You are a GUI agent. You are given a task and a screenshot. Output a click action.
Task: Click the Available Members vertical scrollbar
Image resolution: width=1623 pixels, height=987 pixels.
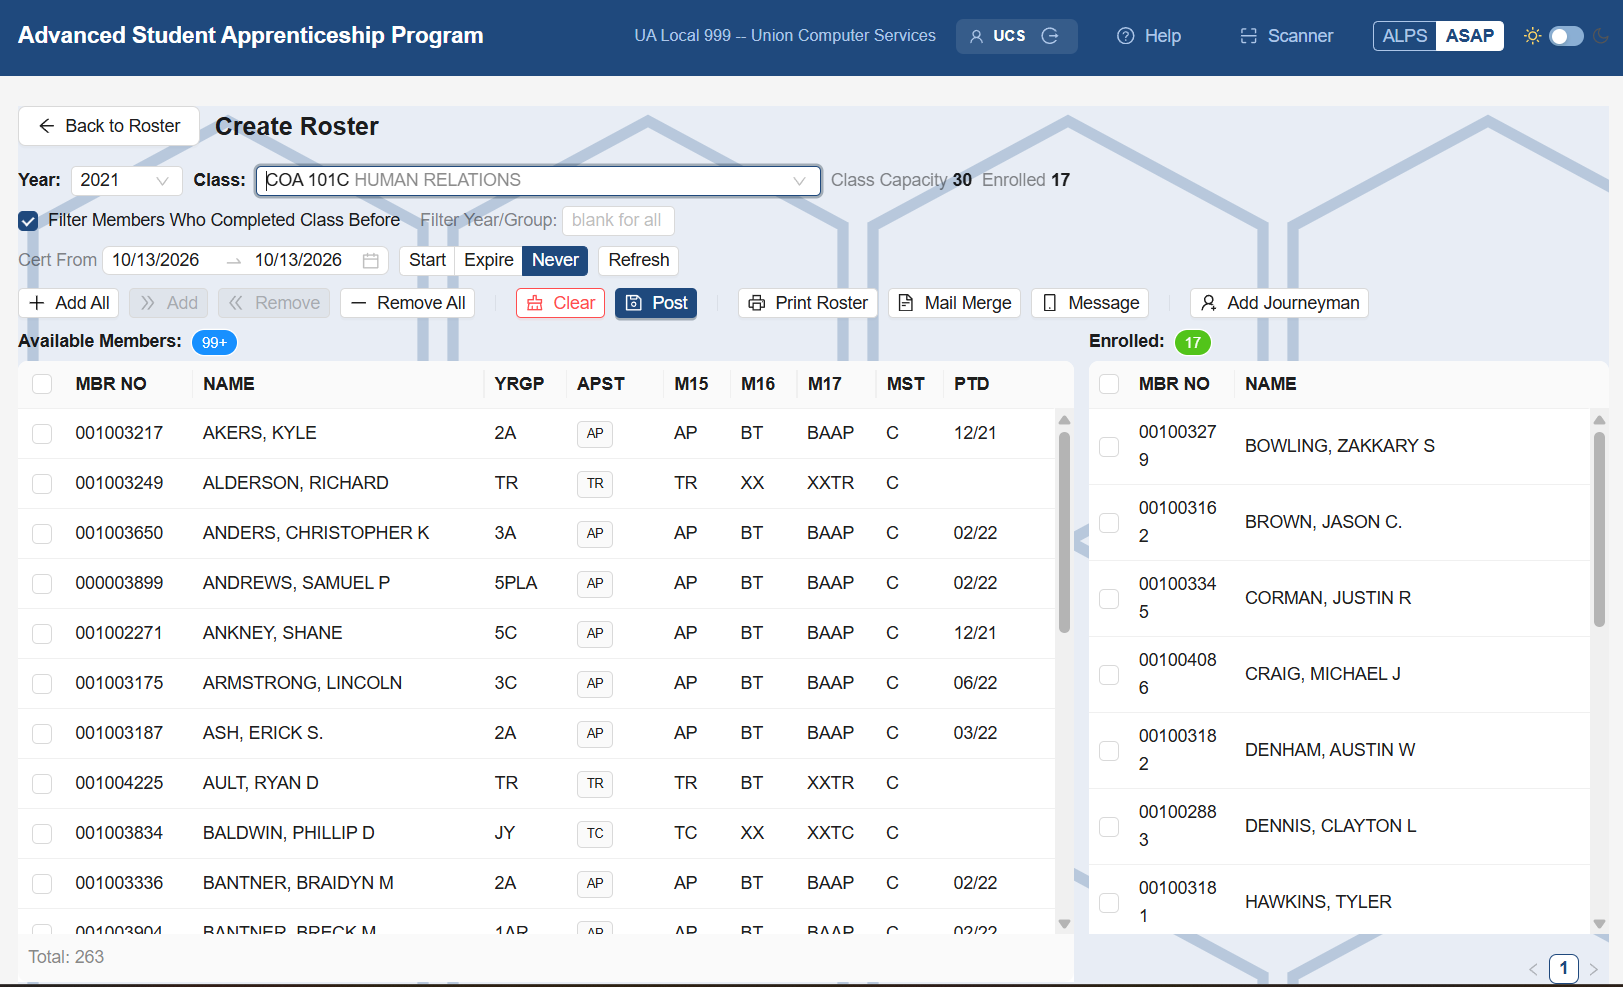(x=1064, y=531)
